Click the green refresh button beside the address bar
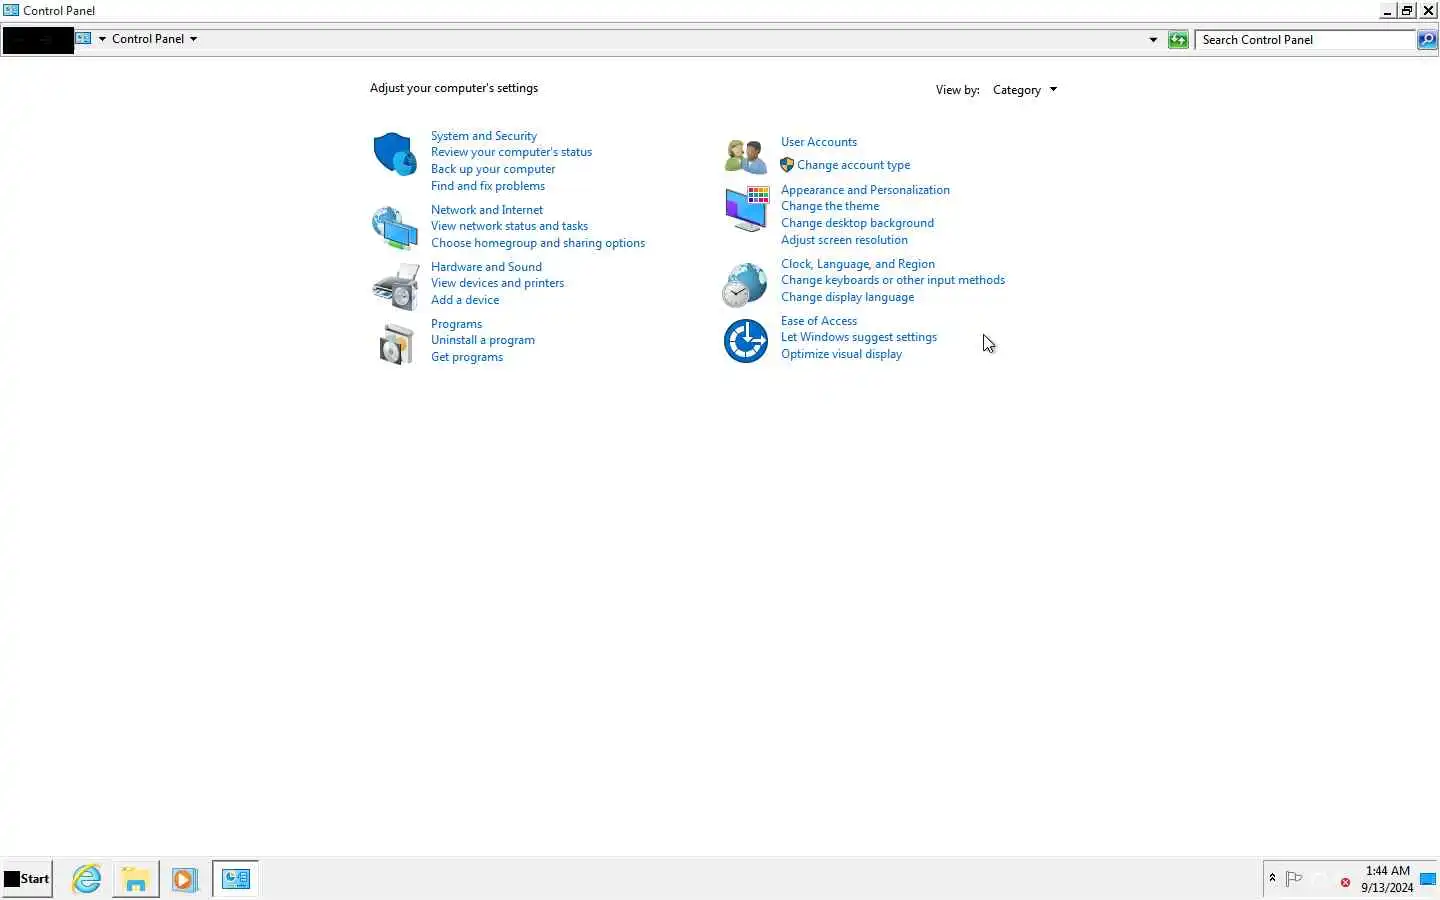This screenshot has width=1440, height=900. click(1178, 40)
